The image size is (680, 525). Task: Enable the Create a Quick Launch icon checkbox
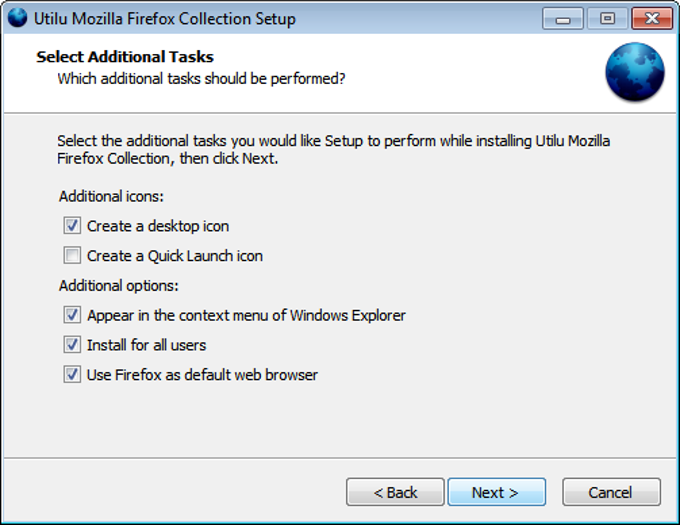pos(72,255)
